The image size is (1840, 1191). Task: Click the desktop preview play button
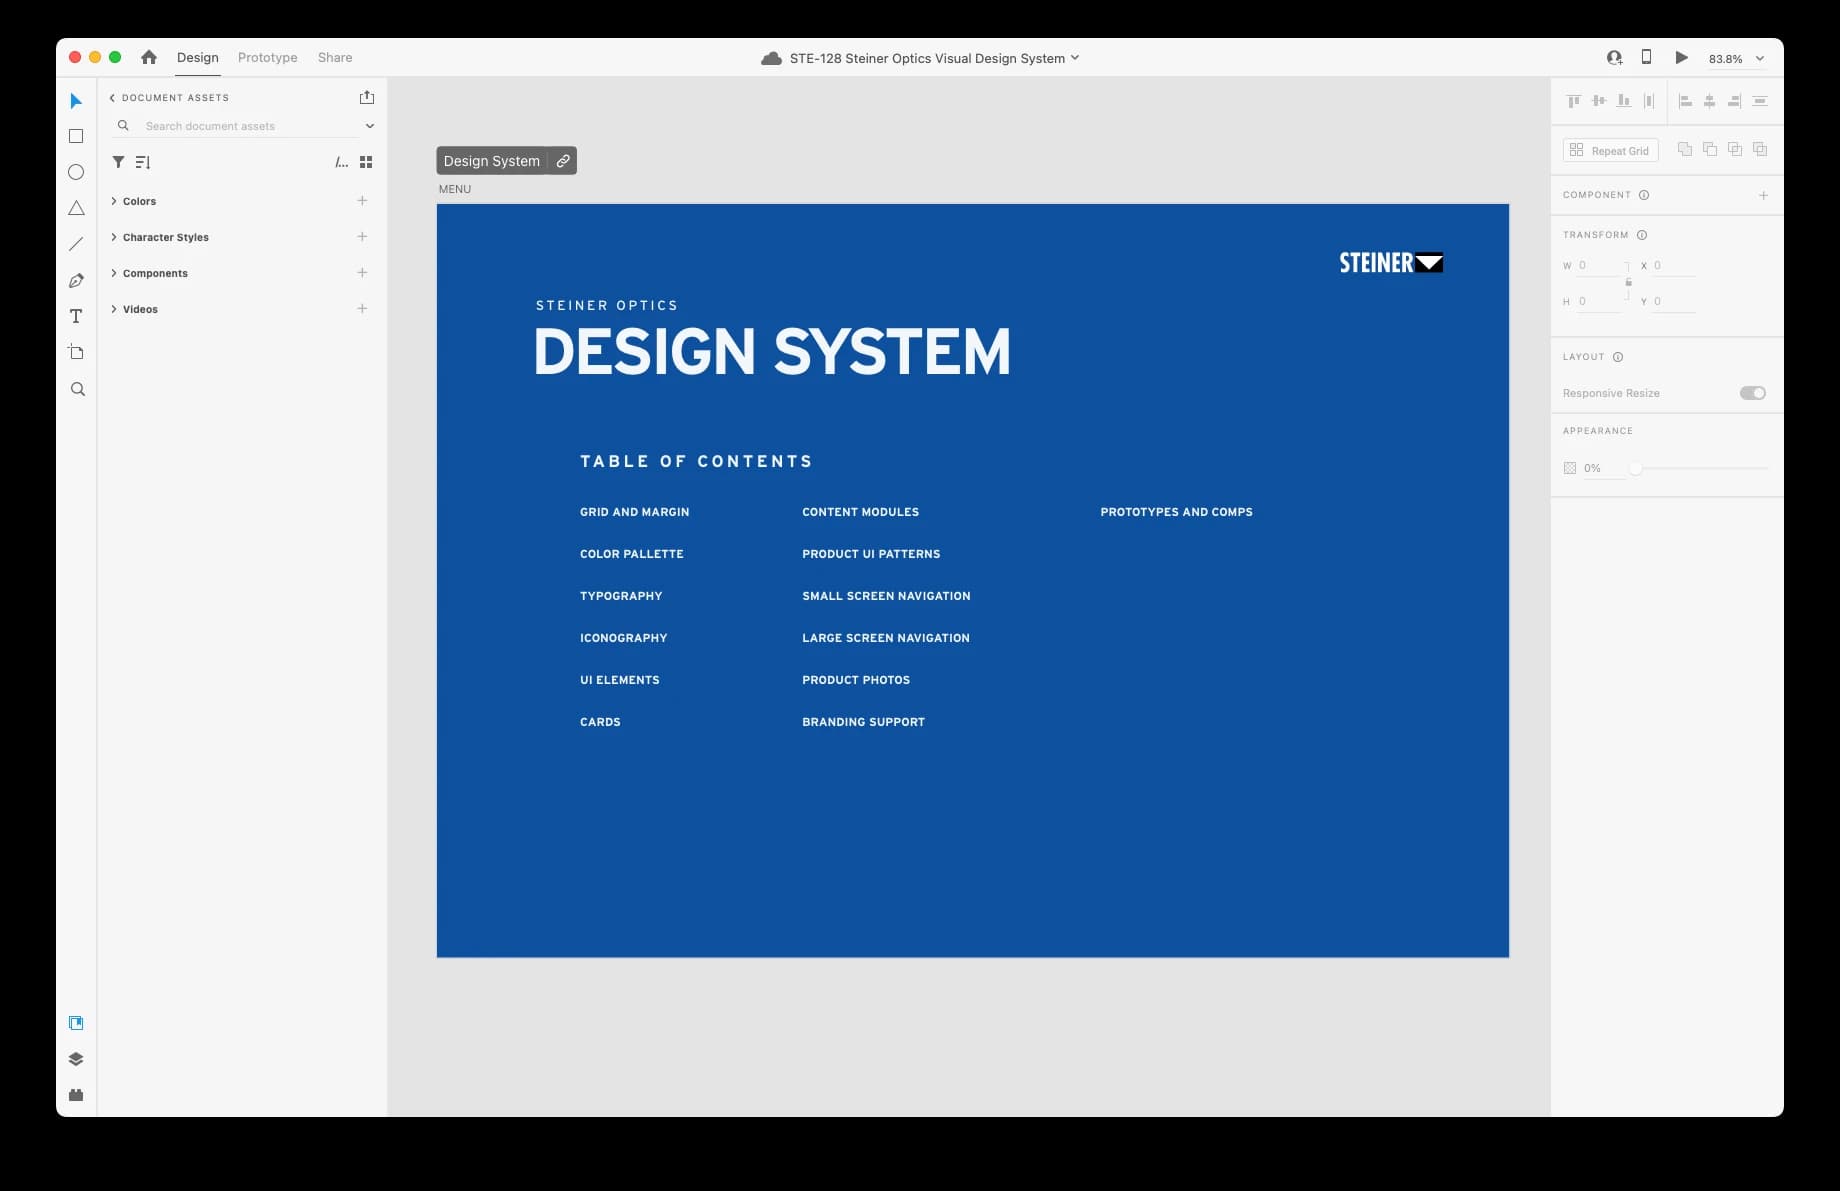[1681, 58]
